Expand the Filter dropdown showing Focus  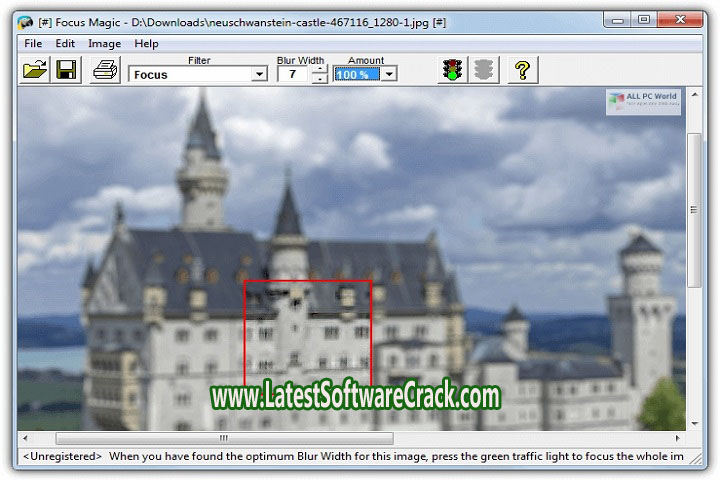259,74
